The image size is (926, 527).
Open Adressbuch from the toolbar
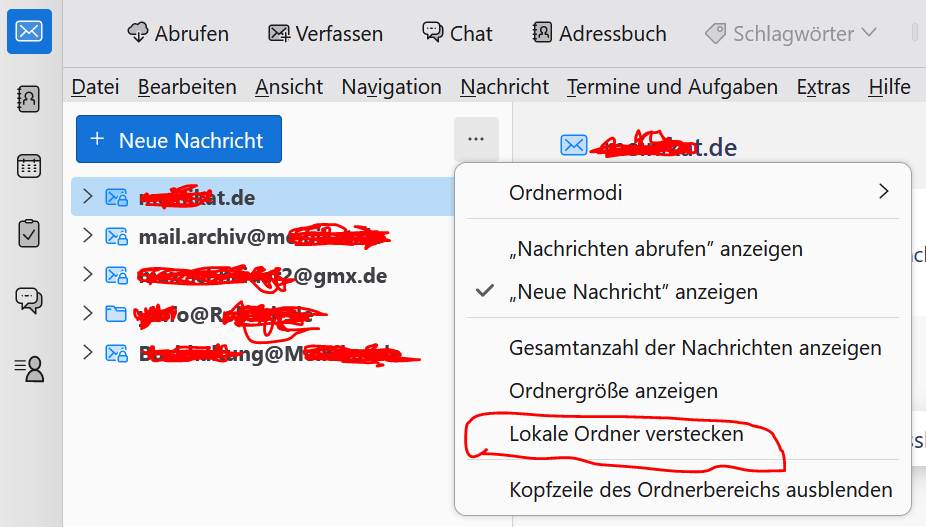(599, 33)
